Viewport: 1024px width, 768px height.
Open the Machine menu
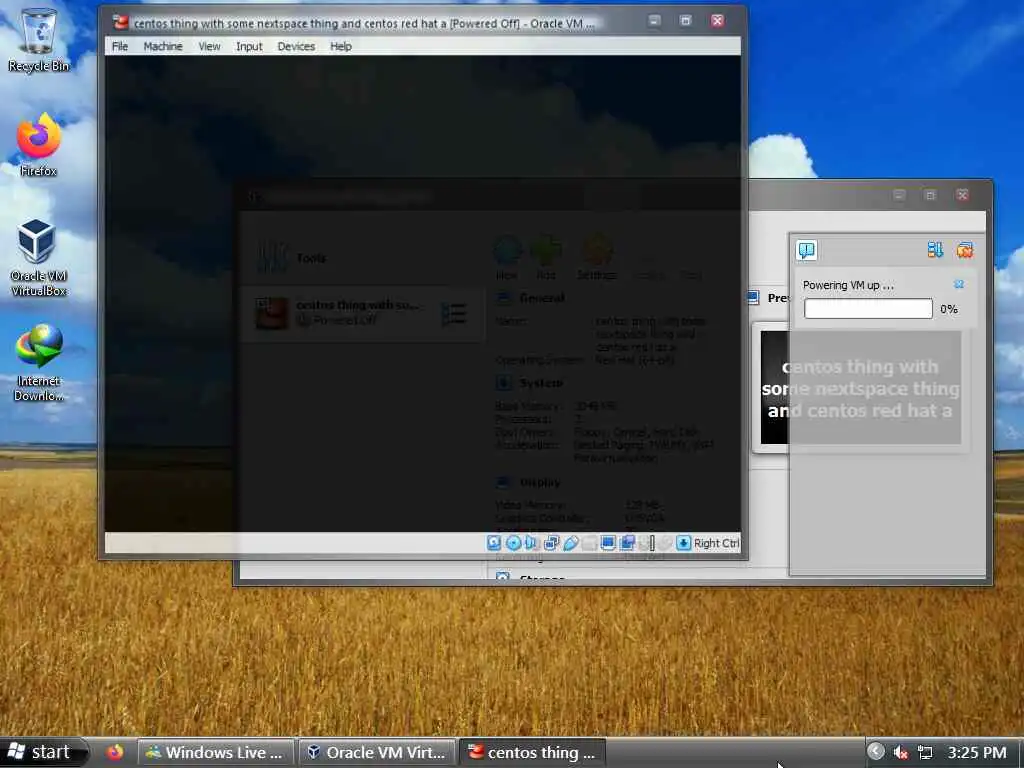pos(163,46)
